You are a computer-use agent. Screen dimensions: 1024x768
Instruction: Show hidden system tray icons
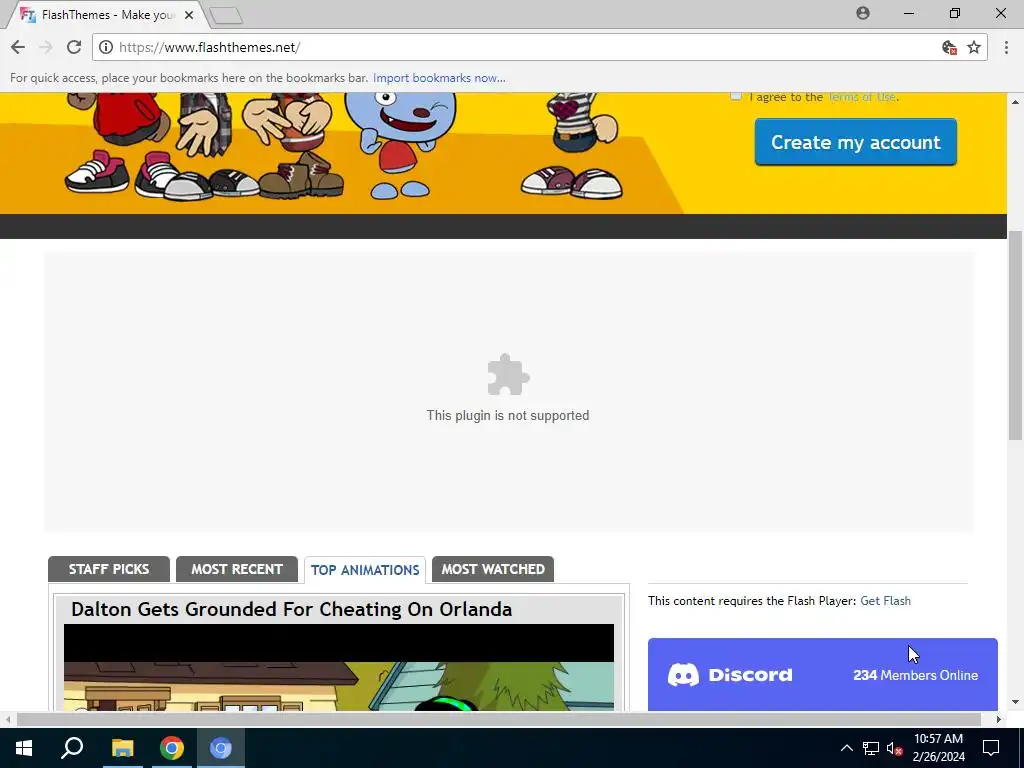(846, 748)
